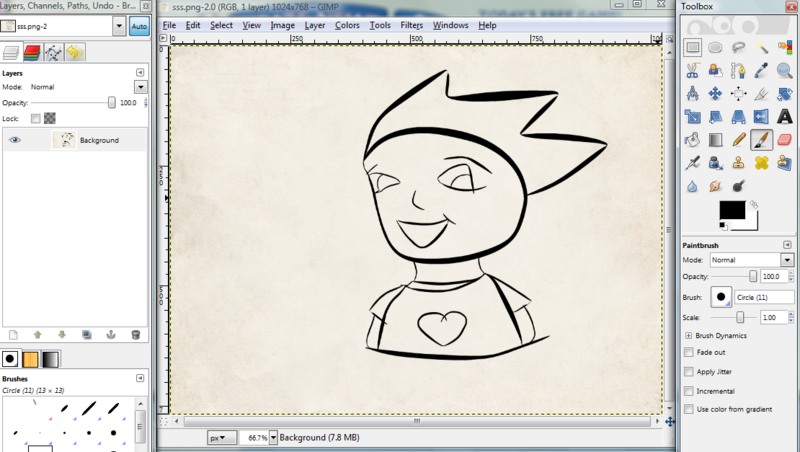Delete layer using the trash icon

coord(135,335)
